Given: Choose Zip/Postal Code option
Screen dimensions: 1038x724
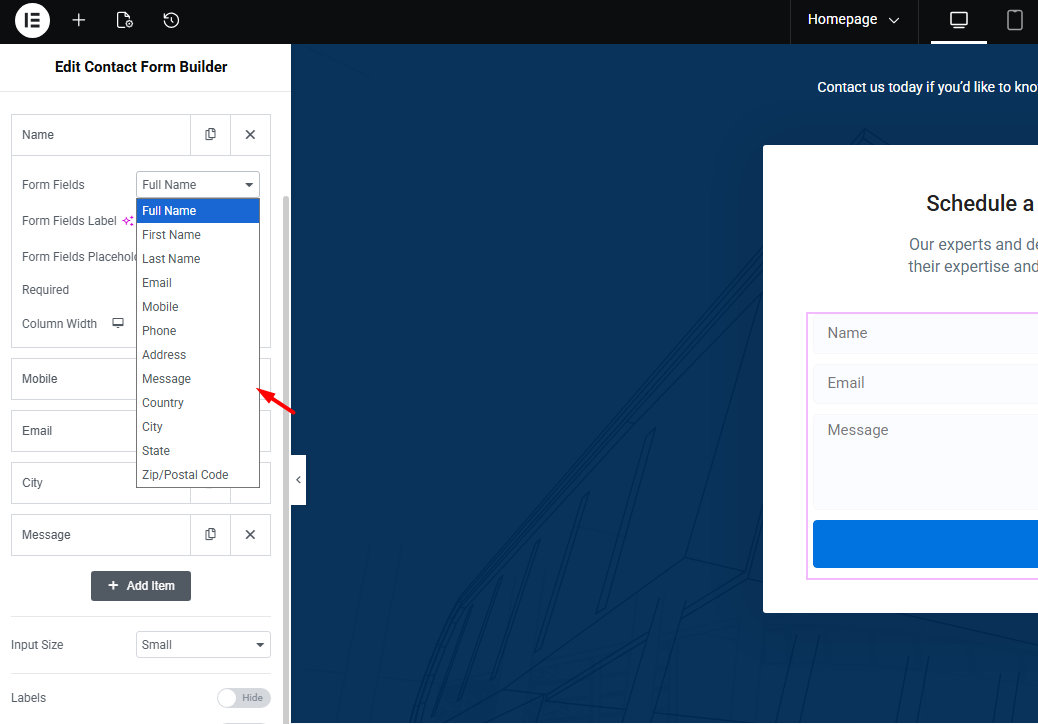Looking at the screenshot, I should [185, 475].
